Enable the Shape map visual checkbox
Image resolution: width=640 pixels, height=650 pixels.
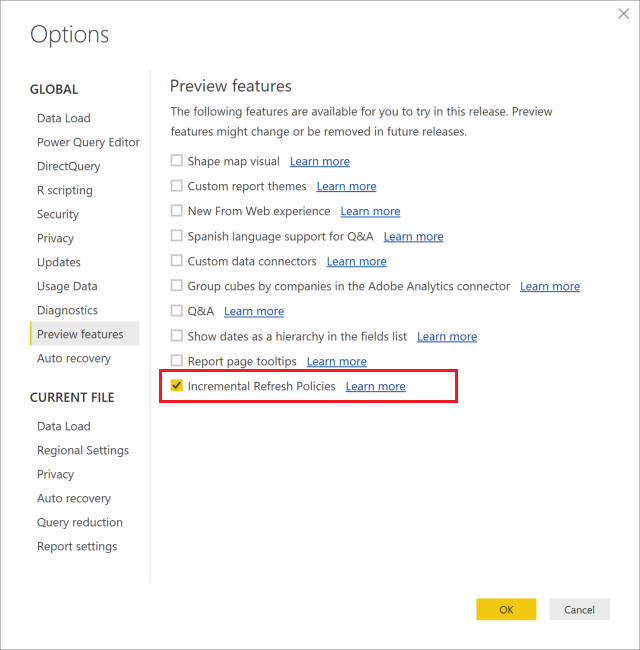click(x=177, y=160)
